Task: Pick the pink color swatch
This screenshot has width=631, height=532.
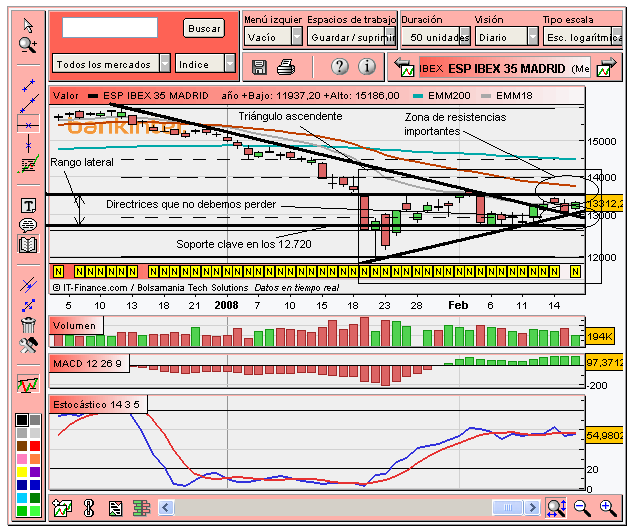Action: tap(22, 459)
